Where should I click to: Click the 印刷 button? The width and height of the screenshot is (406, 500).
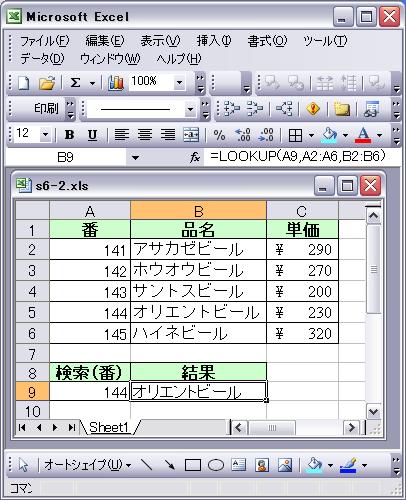(x=46, y=108)
